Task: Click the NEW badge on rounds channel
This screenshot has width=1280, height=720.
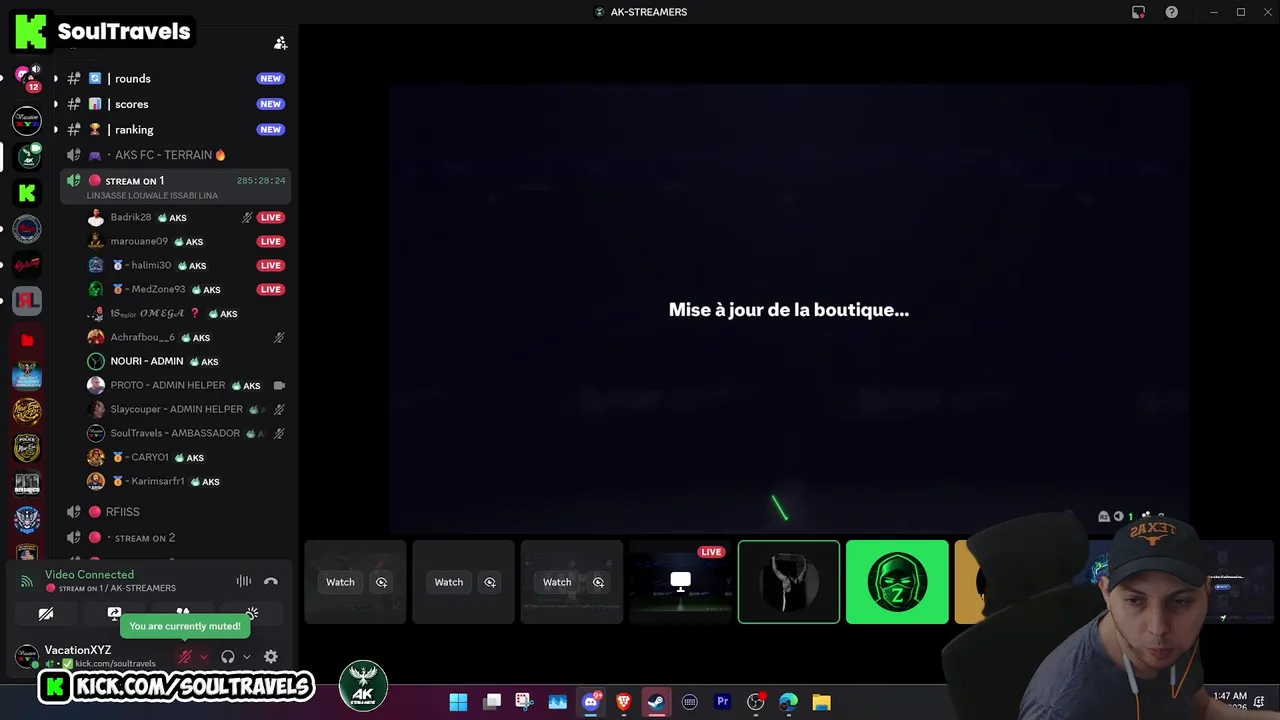Action: (270, 78)
